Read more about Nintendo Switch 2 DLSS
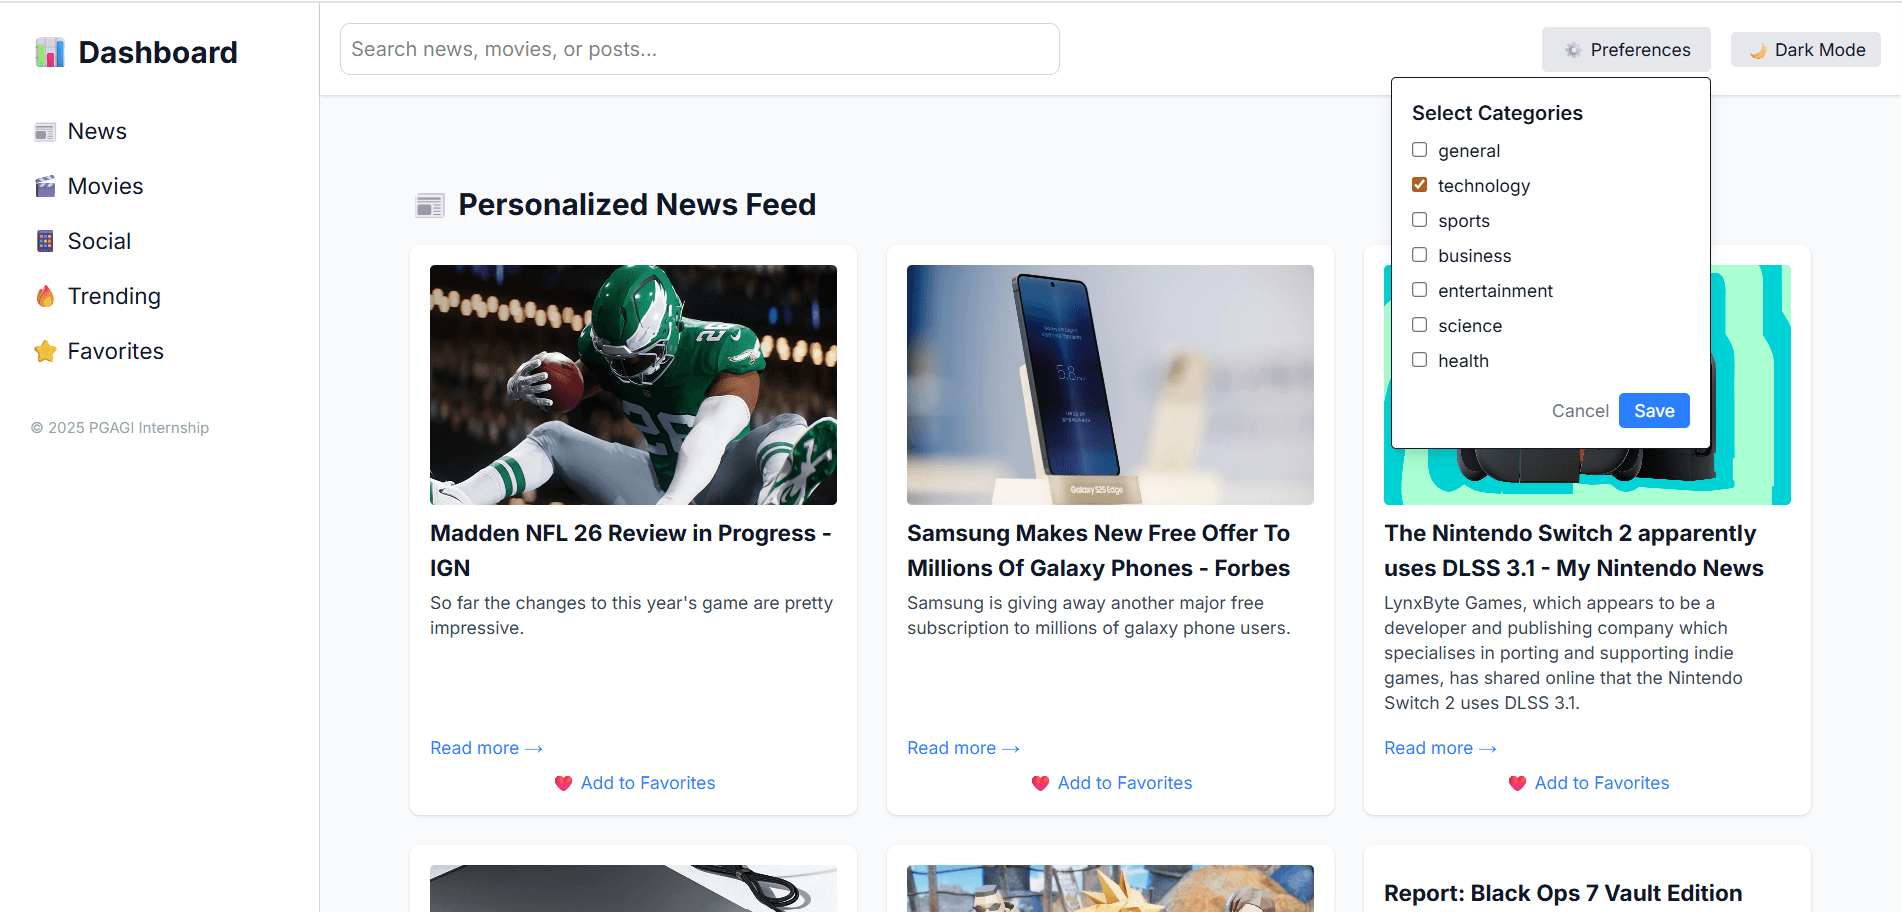Viewport: 1902px width, 912px height. (x=1440, y=749)
